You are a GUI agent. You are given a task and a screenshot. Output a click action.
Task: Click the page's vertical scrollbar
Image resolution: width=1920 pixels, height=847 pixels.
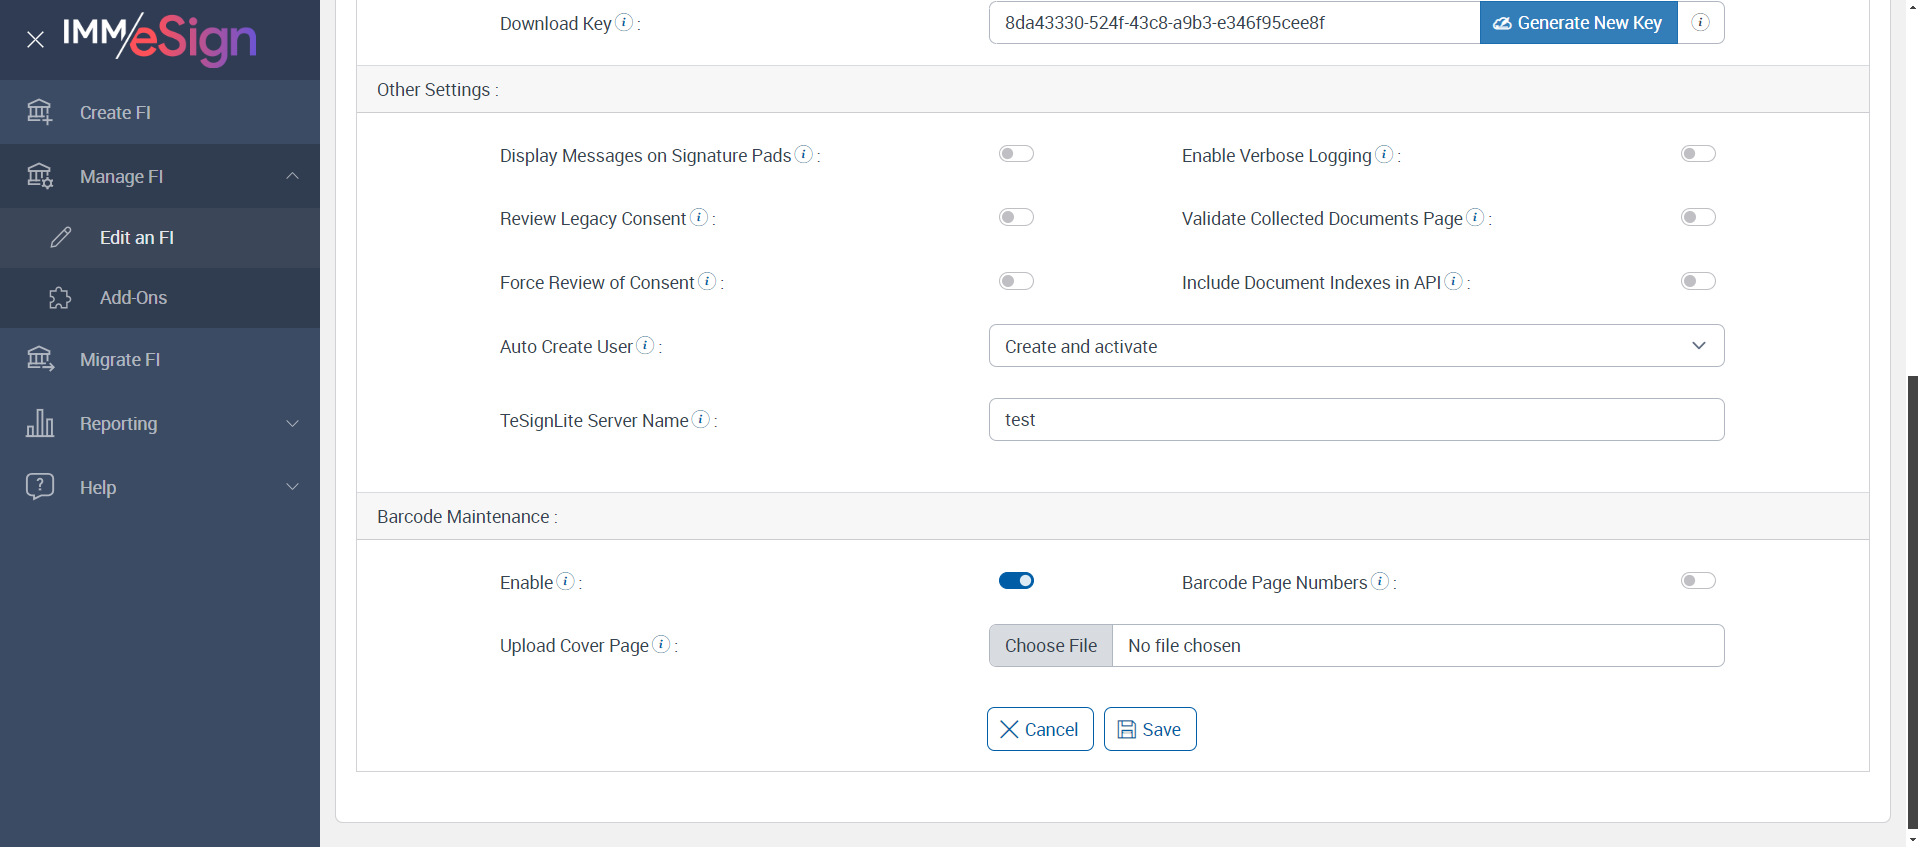pos(1912,600)
